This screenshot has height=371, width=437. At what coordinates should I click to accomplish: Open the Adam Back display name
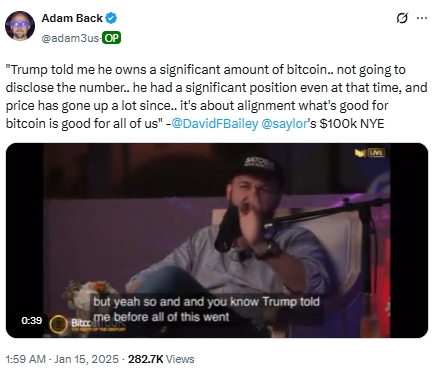(x=72, y=18)
